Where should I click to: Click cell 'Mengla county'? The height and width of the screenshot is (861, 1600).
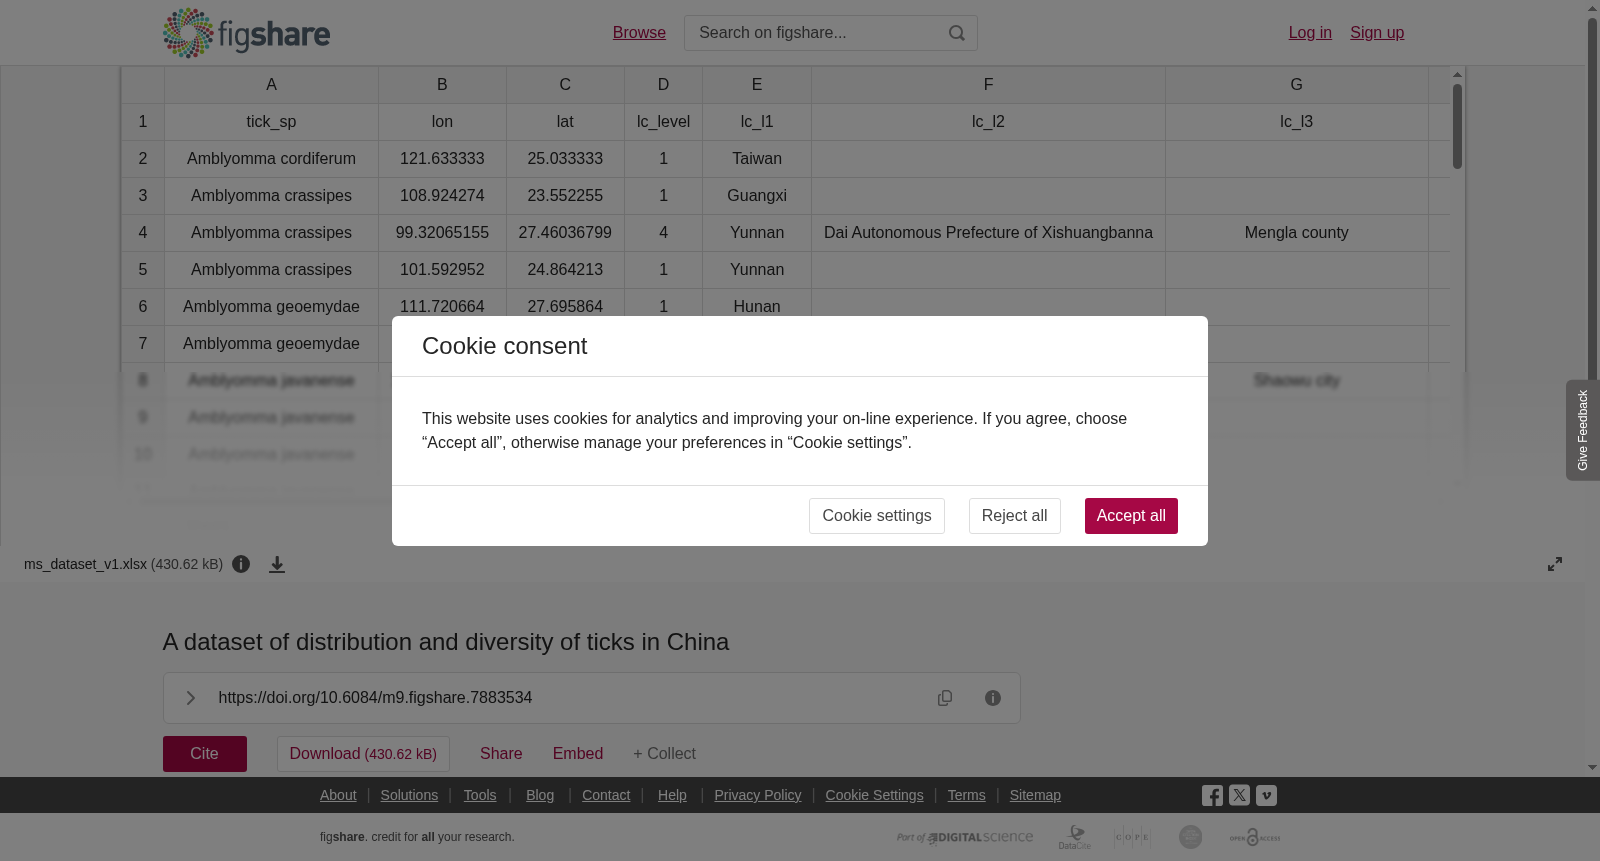point(1297,233)
